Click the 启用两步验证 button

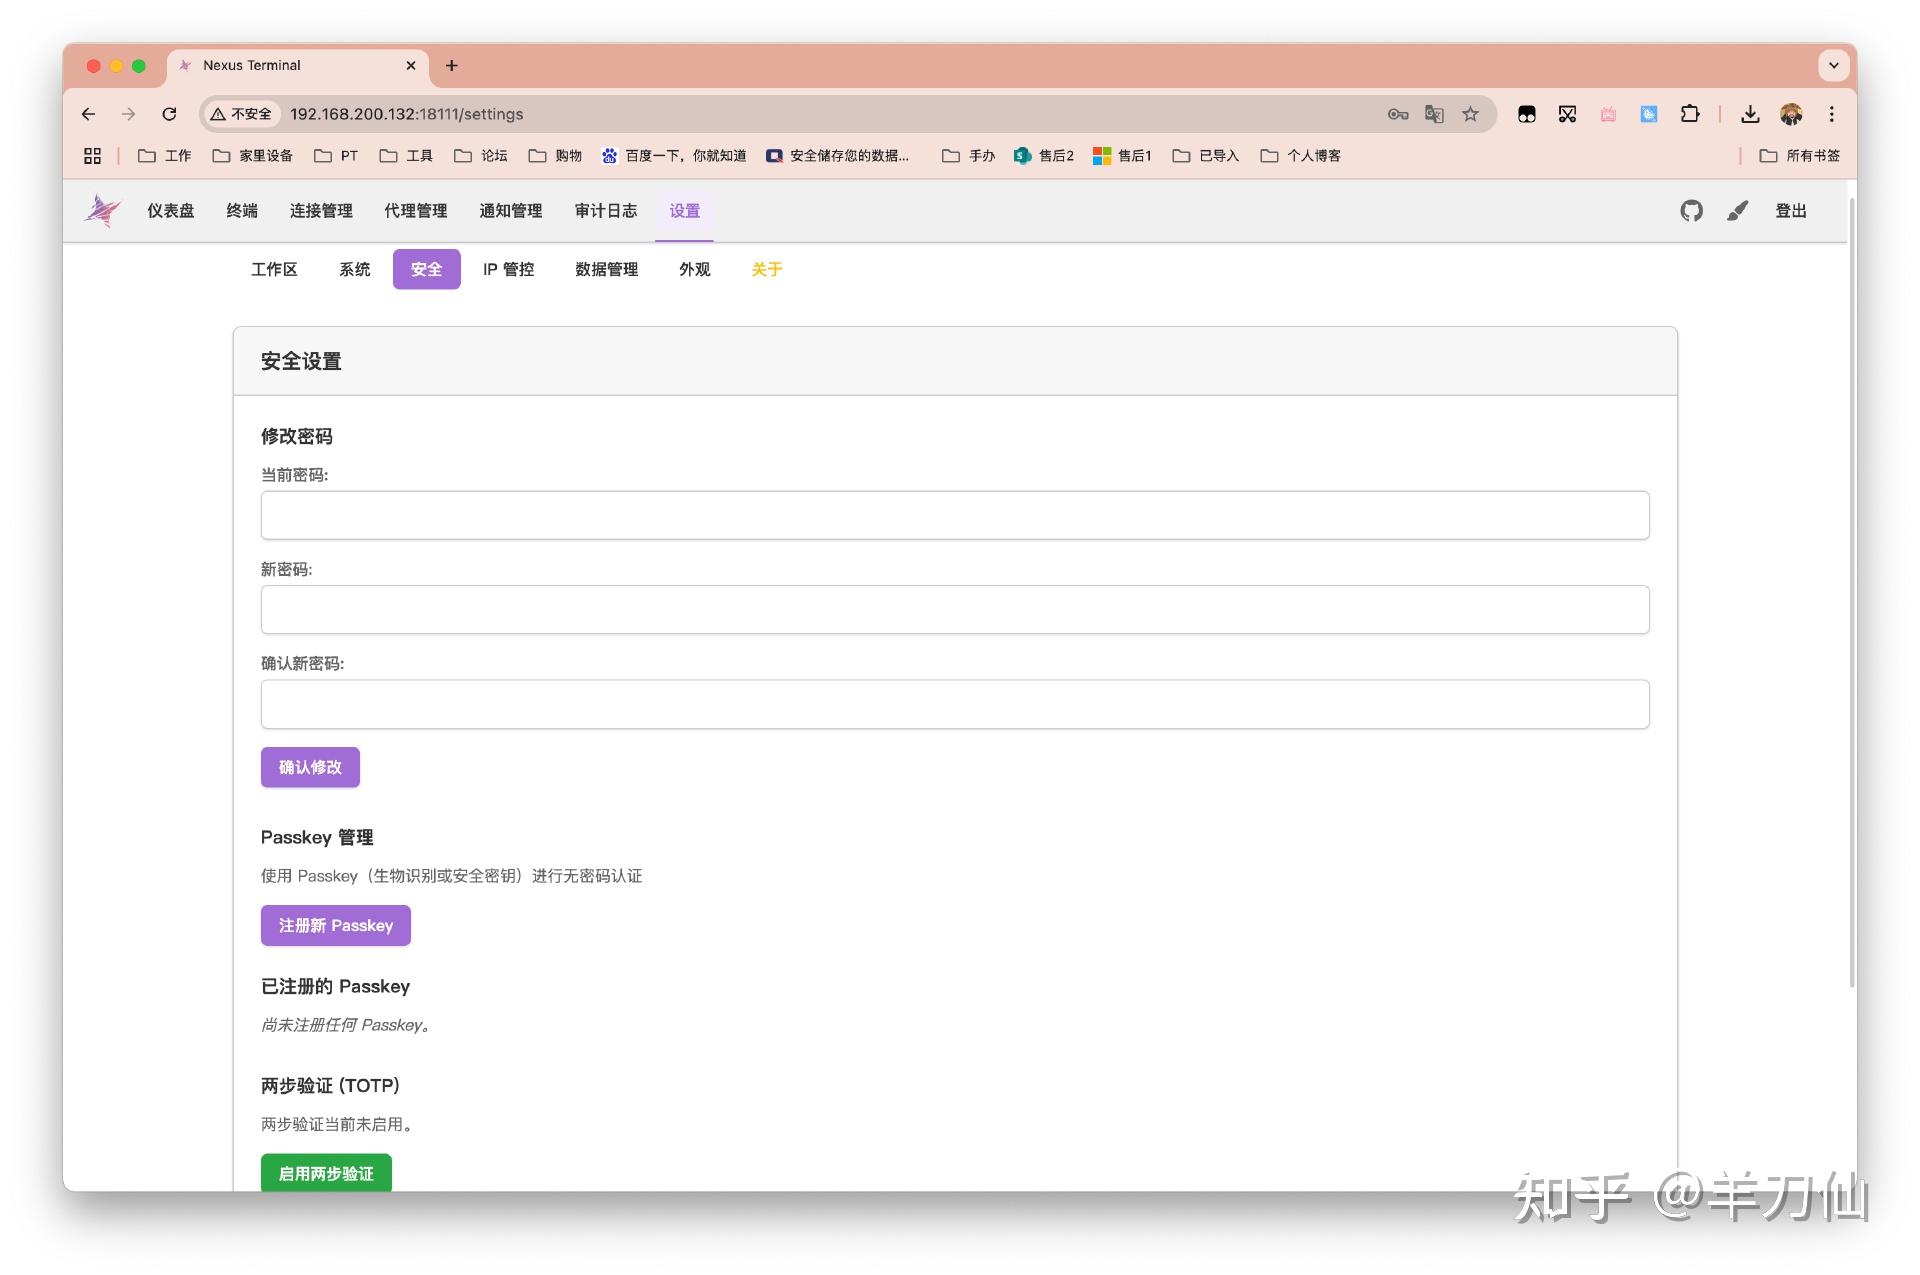click(325, 1173)
